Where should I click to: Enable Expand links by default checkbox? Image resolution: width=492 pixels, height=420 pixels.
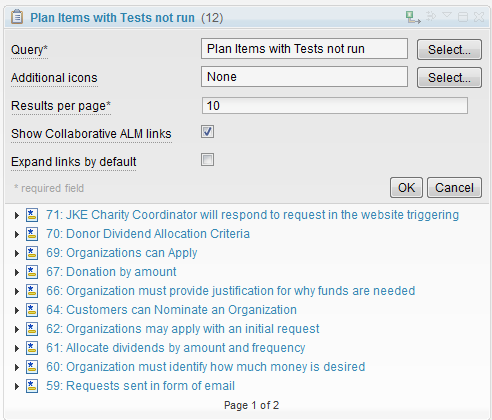207,160
